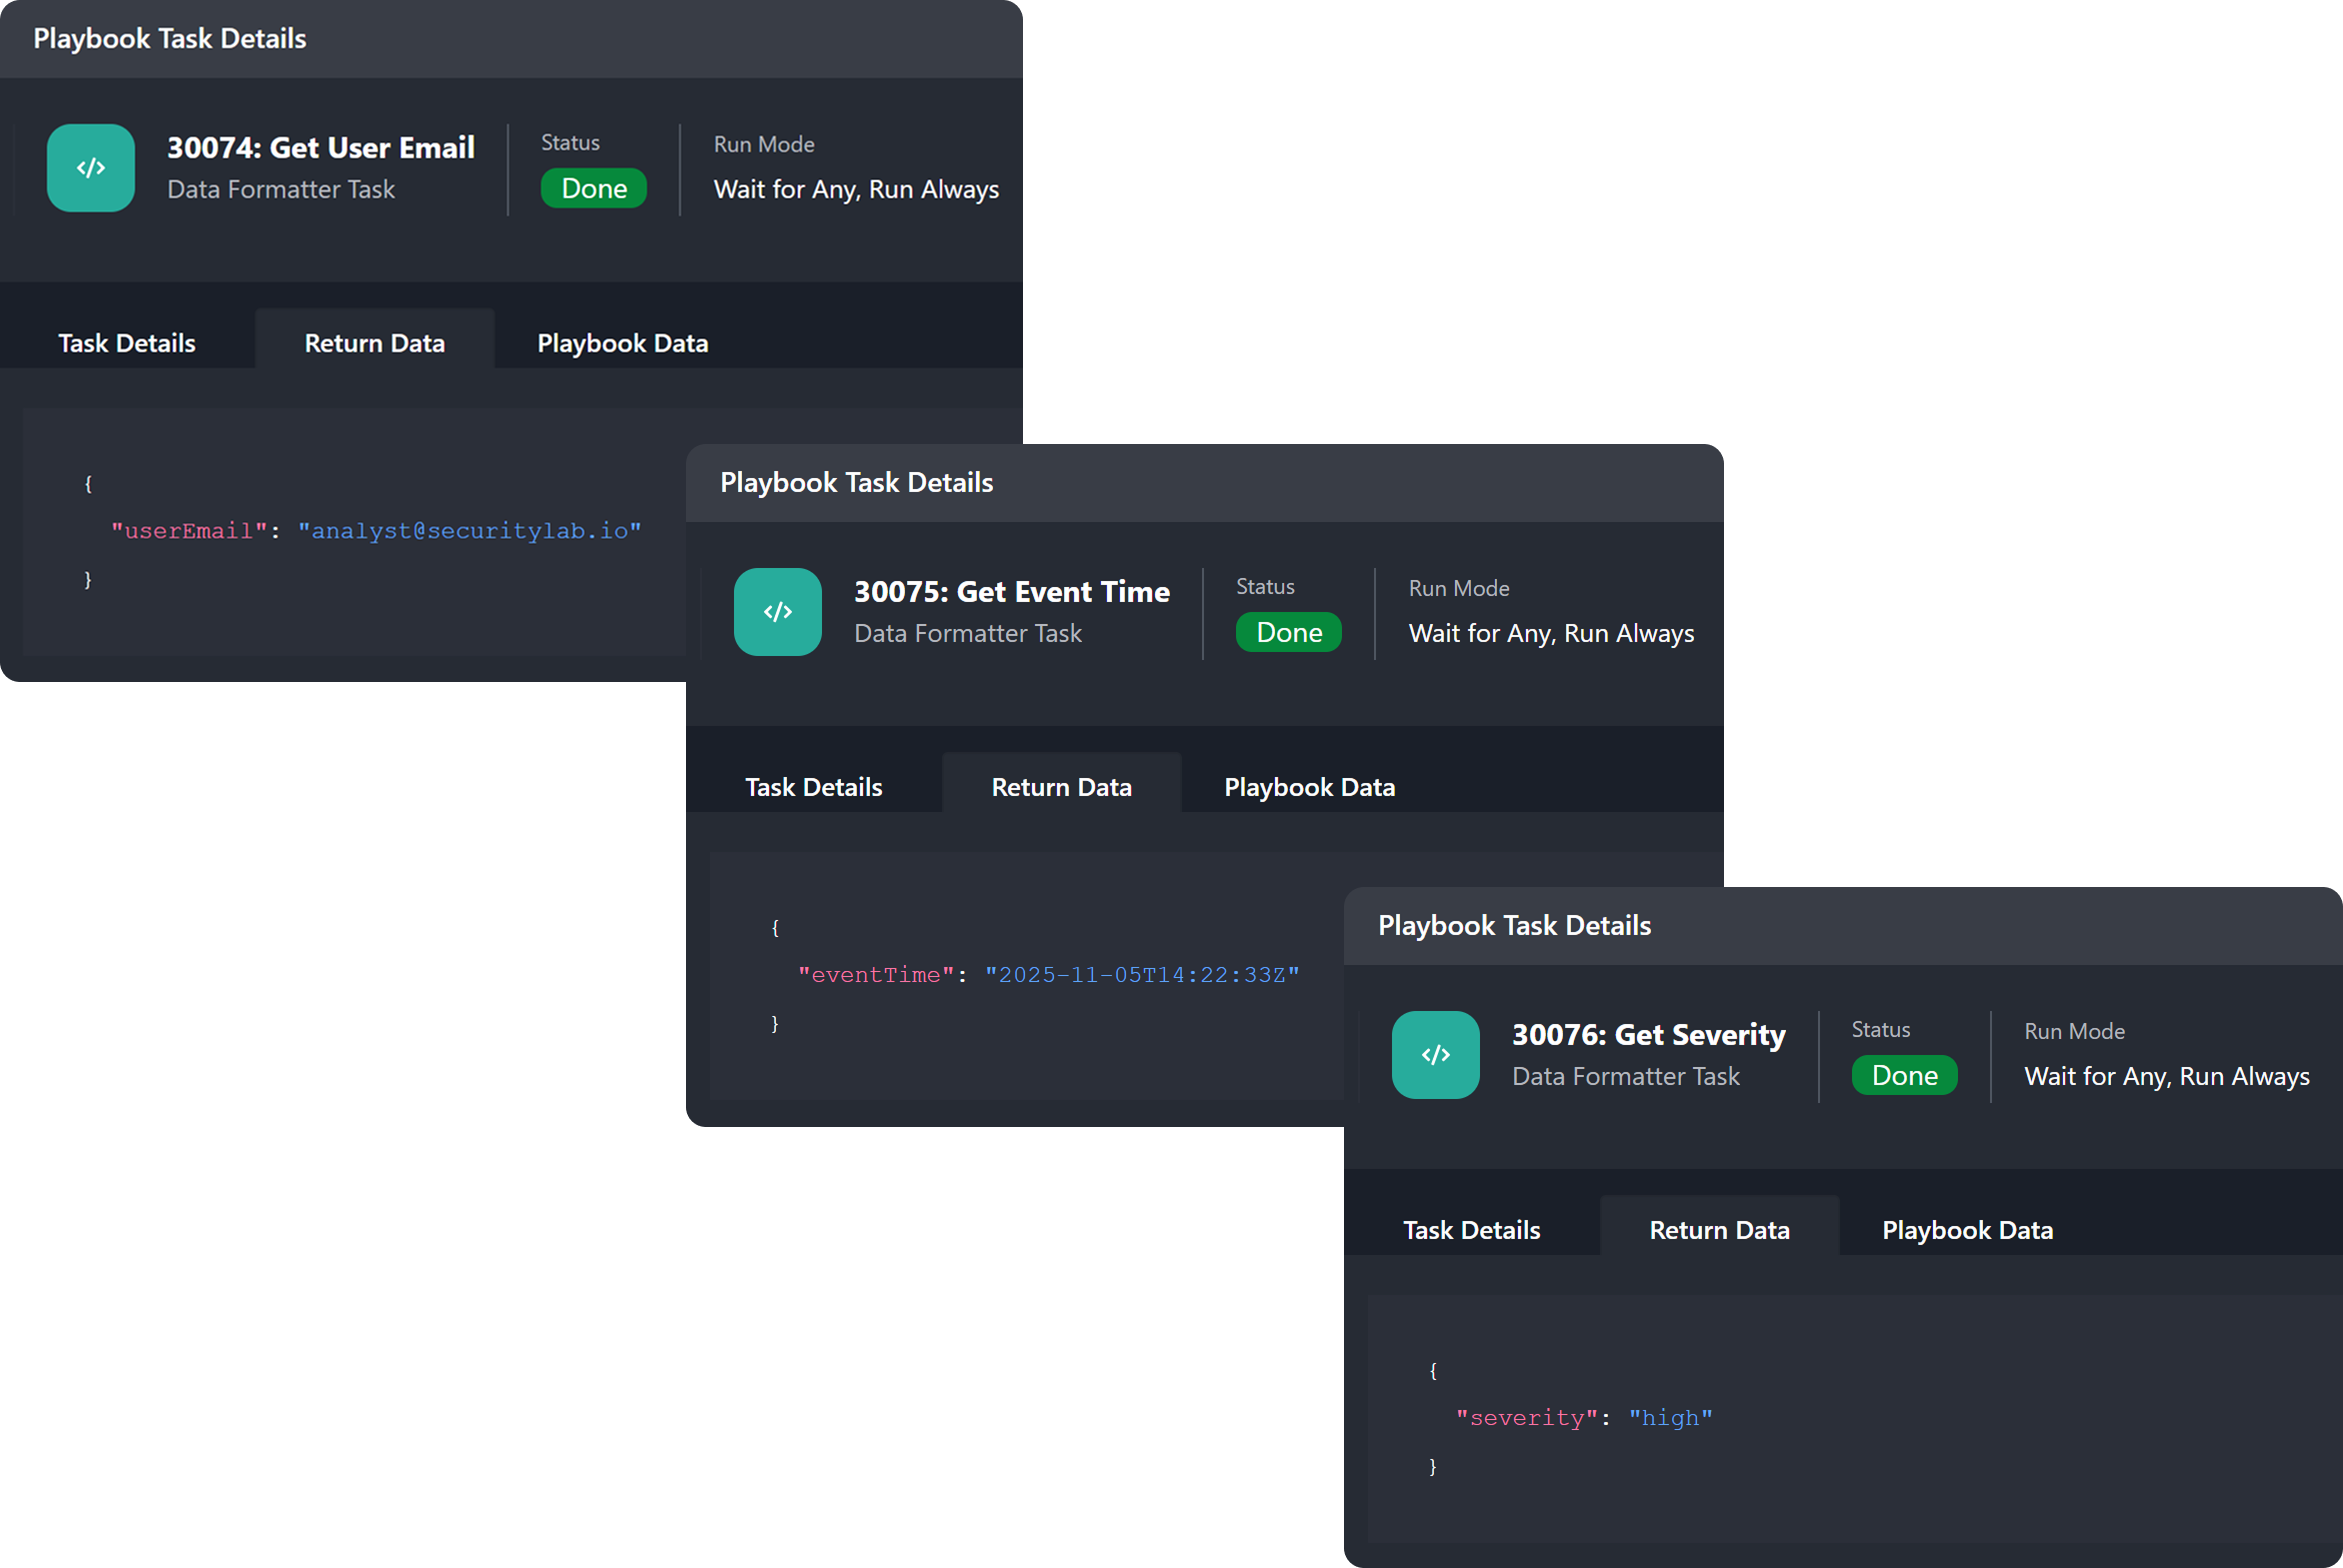
Task: Select Return Data tab for Get User Email
Action: (x=374, y=343)
